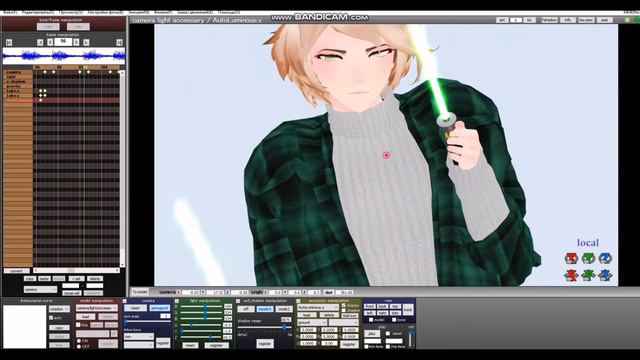The width and height of the screenshot is (640, 360).
Task: Click play button in play panel
Action: pos(372,333)
